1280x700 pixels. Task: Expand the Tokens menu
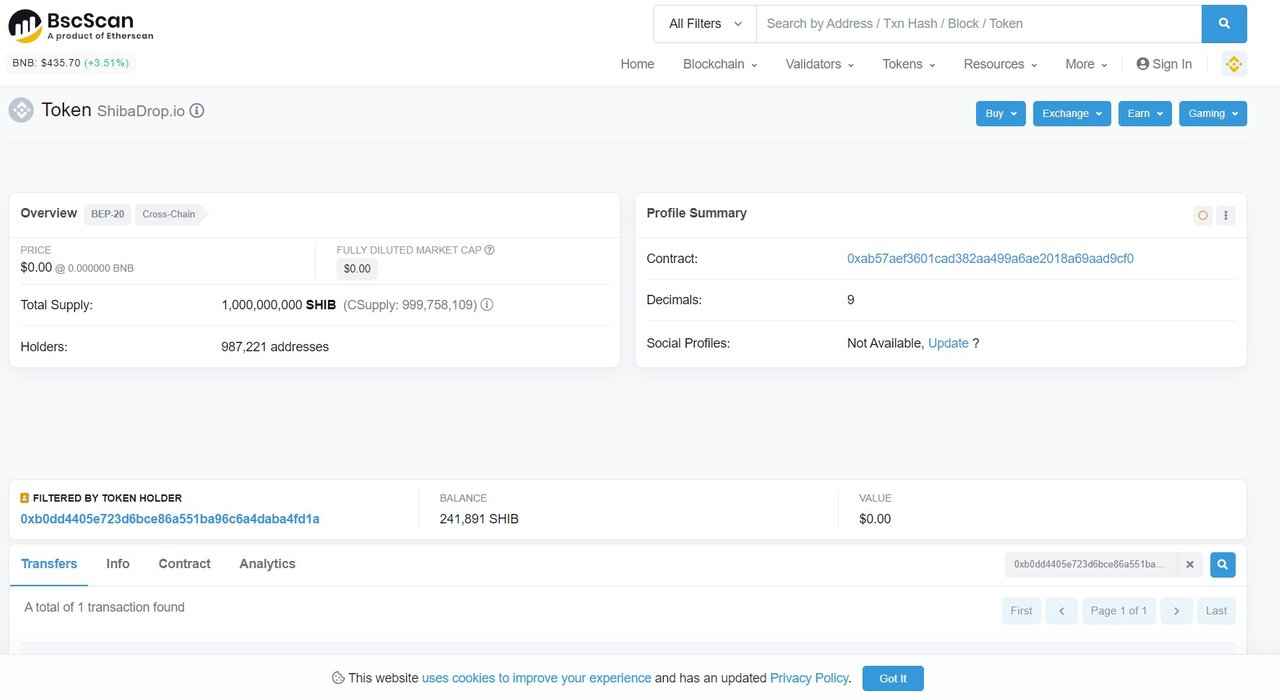[909, 64]
